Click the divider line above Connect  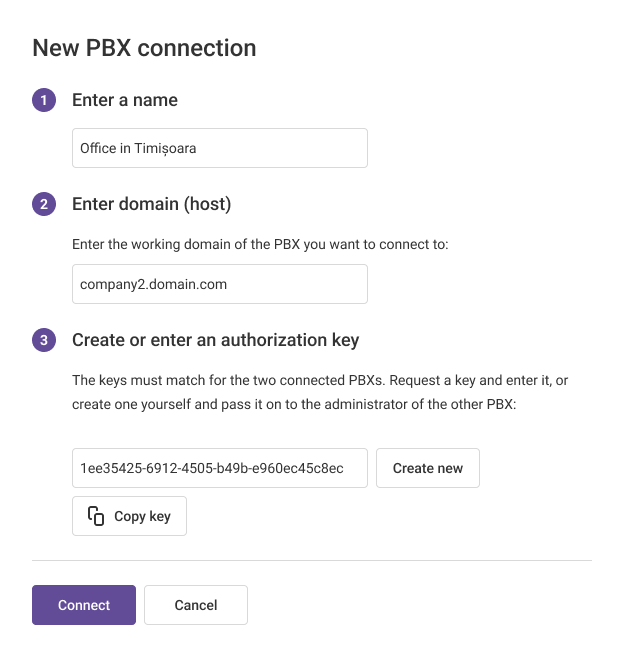(x=312, y=560)
